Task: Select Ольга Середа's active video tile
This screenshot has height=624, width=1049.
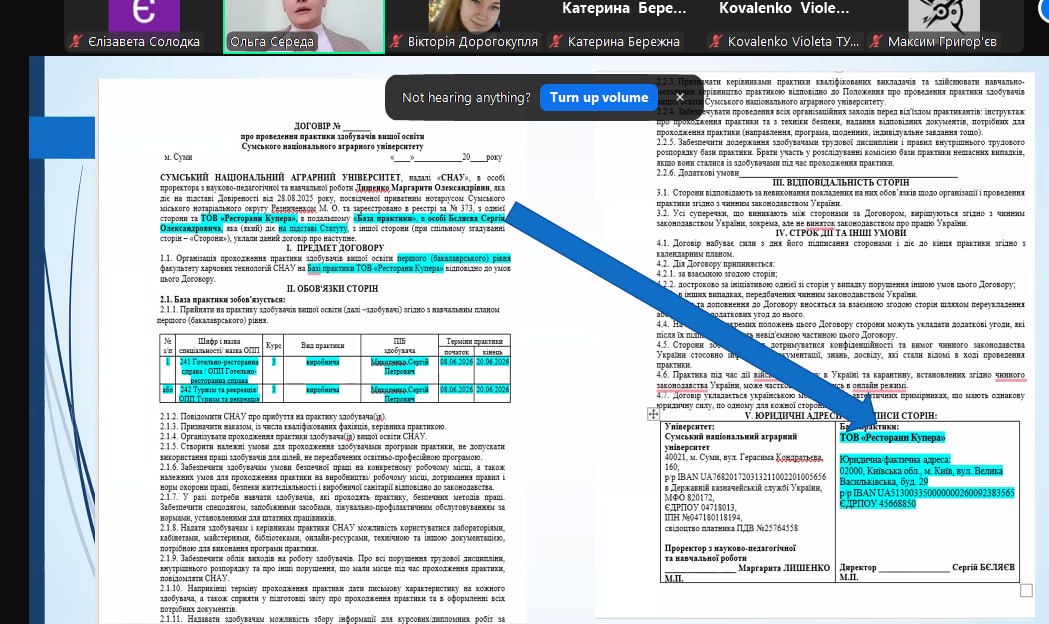Action: point(304,20)
